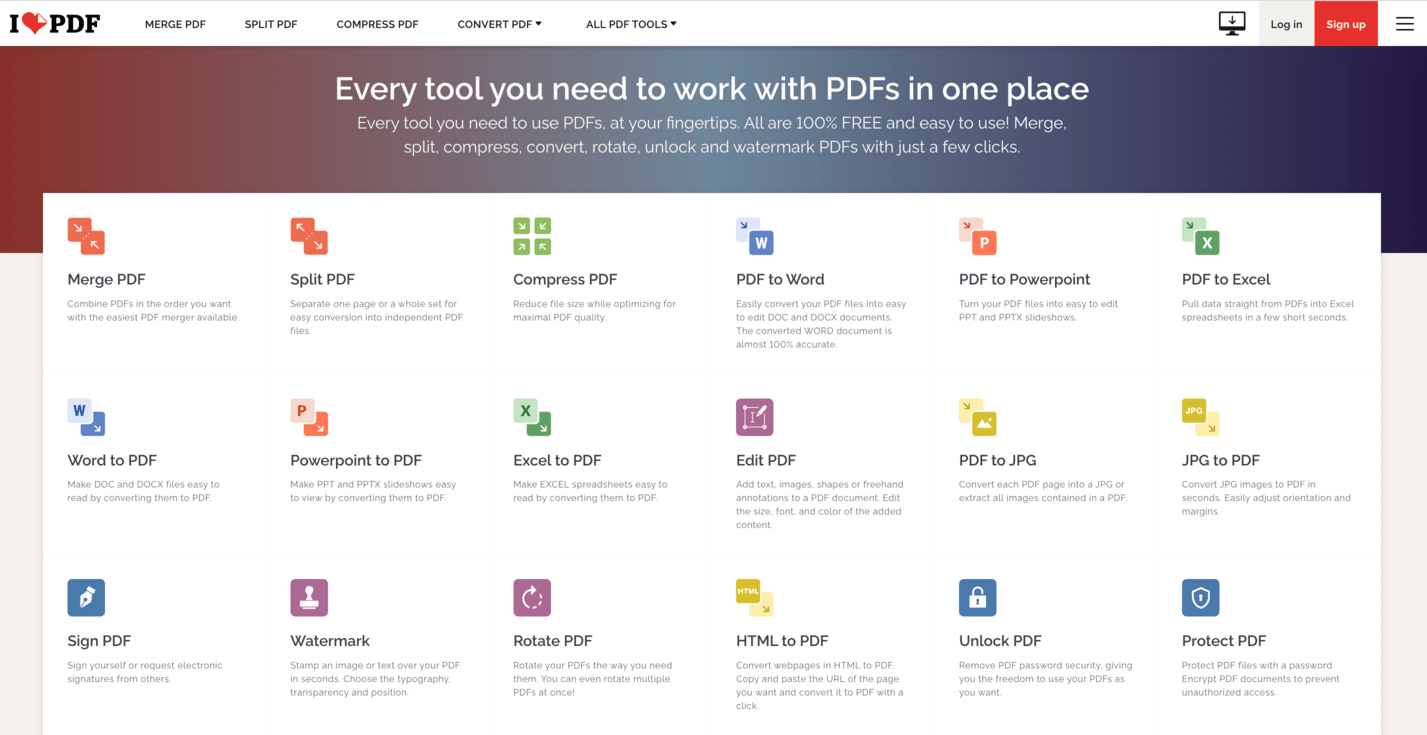This screenshot has height=735, width=1427.
Task: Open the Unlock PDF title link
Action: pos(1000,641)
